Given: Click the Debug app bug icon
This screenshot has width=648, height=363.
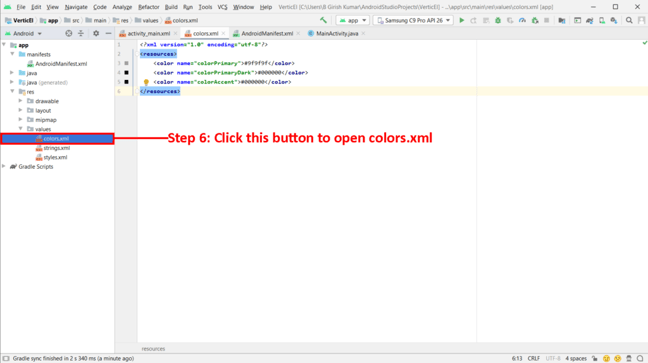Looking at the screenshot, I should (498, 20).
